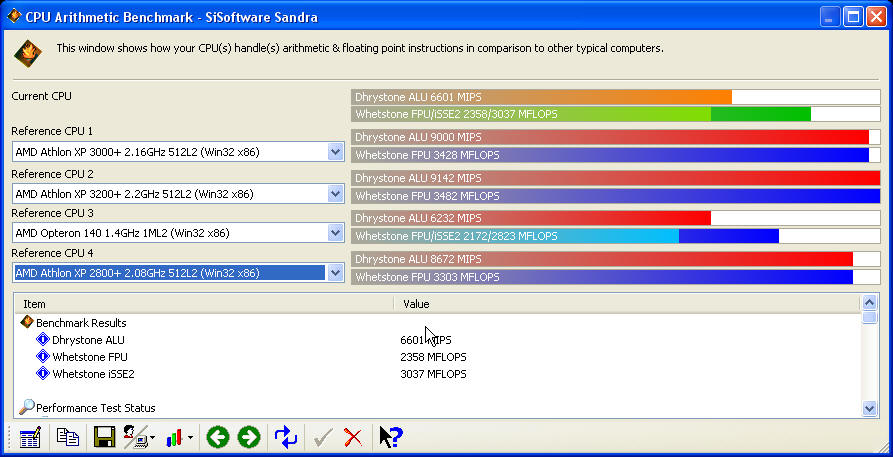Click the Current CPU label

tap(42, 96)
